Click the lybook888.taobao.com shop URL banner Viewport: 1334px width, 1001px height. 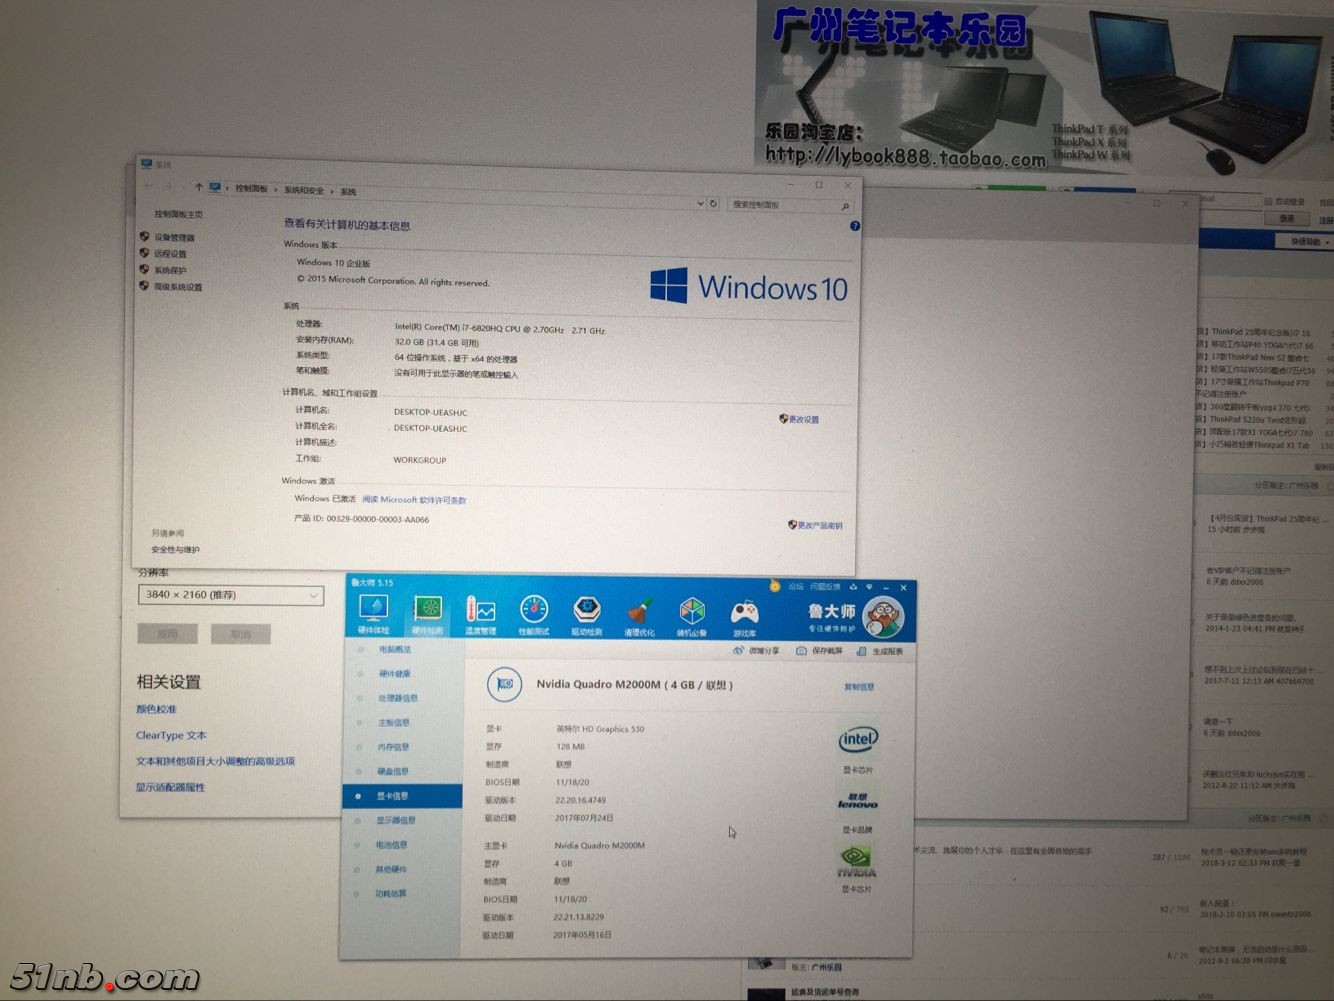pyautogui.click(x=905, y=156)
